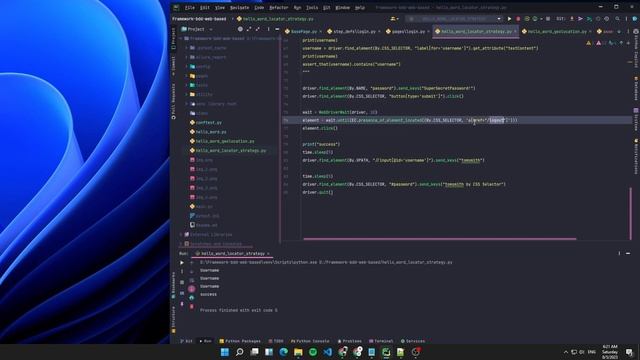This screenshot has width=640, height=360.
Task: Expand the allure_report folder
Action: tap(187, 57)
